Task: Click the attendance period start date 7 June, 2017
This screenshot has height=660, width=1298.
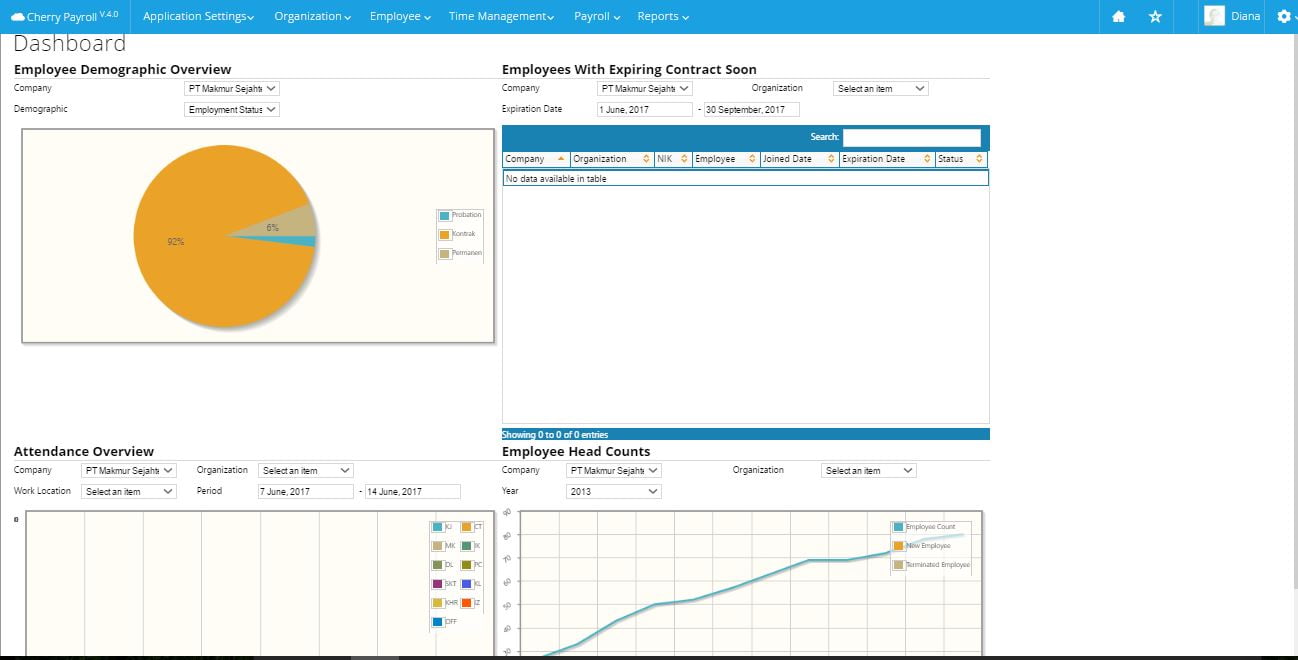Action: [x=306, y=491]
